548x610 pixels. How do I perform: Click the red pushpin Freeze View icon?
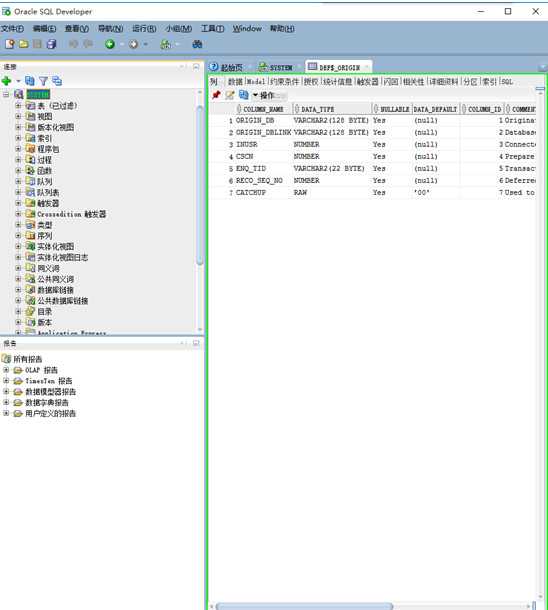tap(216, 95)
